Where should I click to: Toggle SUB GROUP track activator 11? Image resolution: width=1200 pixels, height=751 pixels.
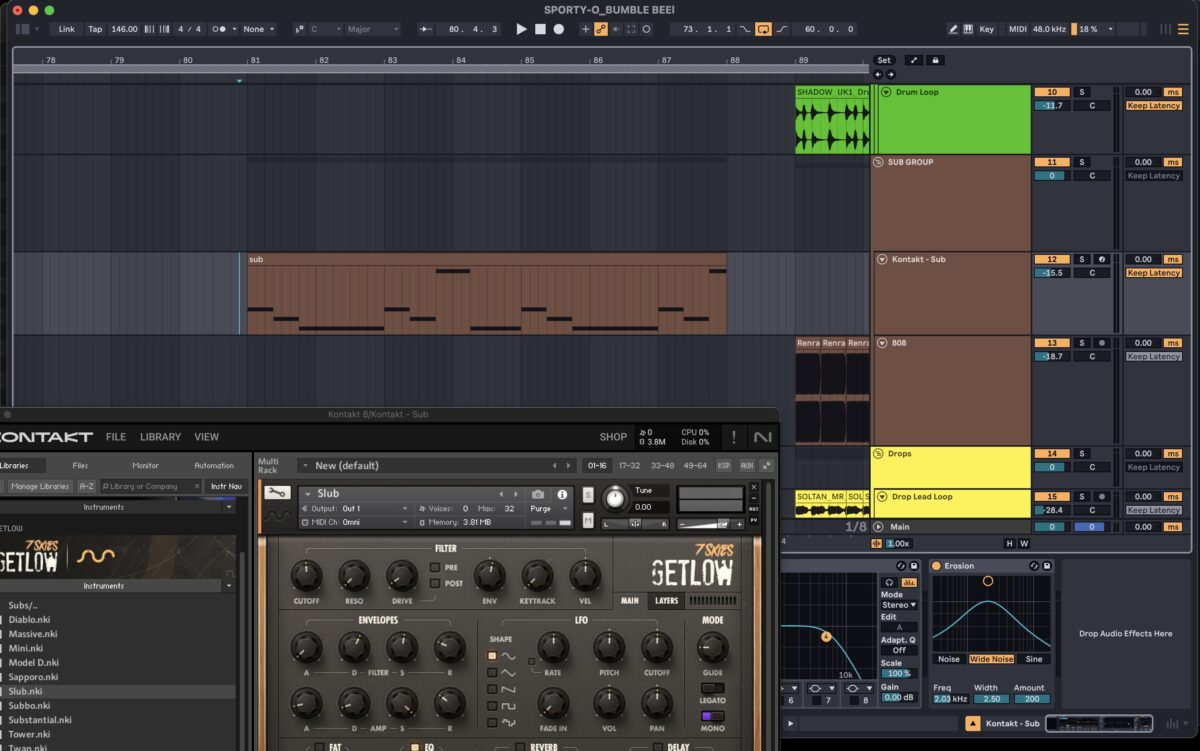pos(1051,162)
